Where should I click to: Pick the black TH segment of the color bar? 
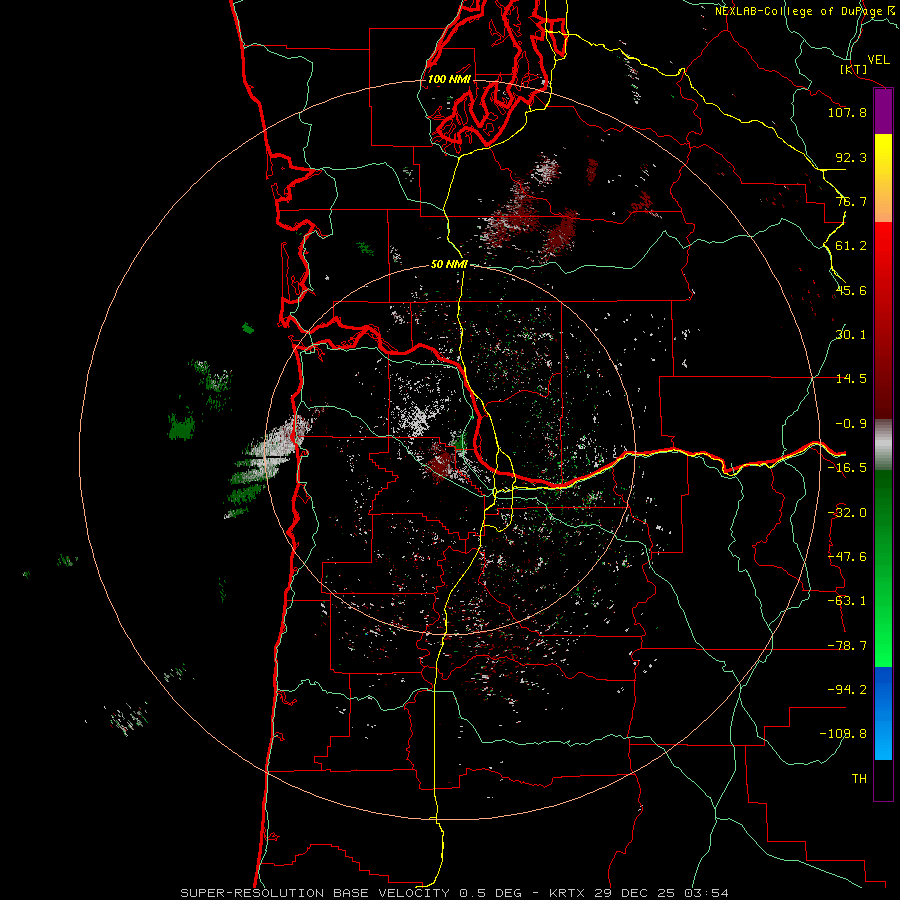tap(883, 780)
